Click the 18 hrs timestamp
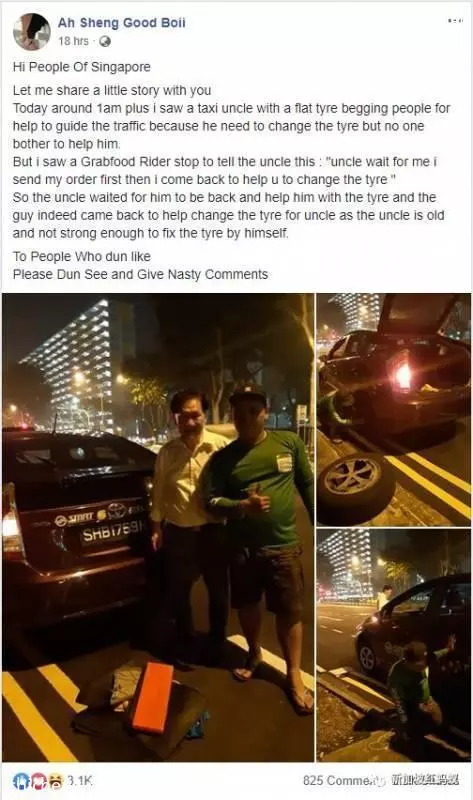The height and width of the screenshot is (800, 473). click(73, 41)
